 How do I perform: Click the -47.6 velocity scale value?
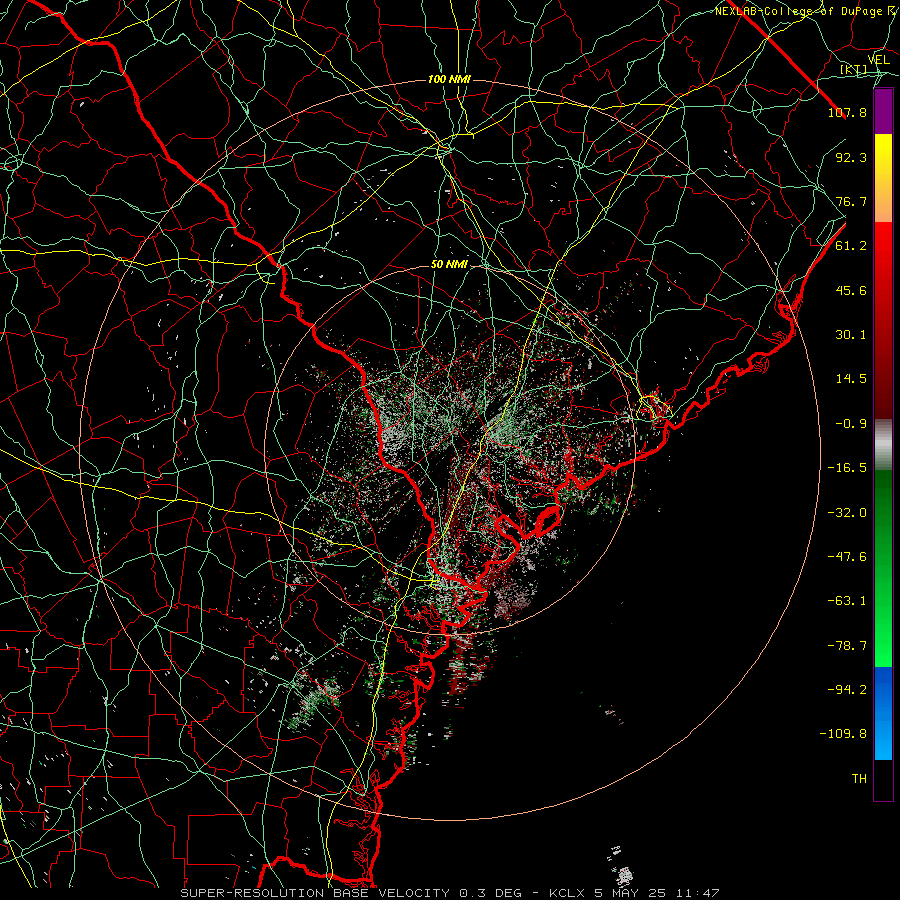click(847, 557)
